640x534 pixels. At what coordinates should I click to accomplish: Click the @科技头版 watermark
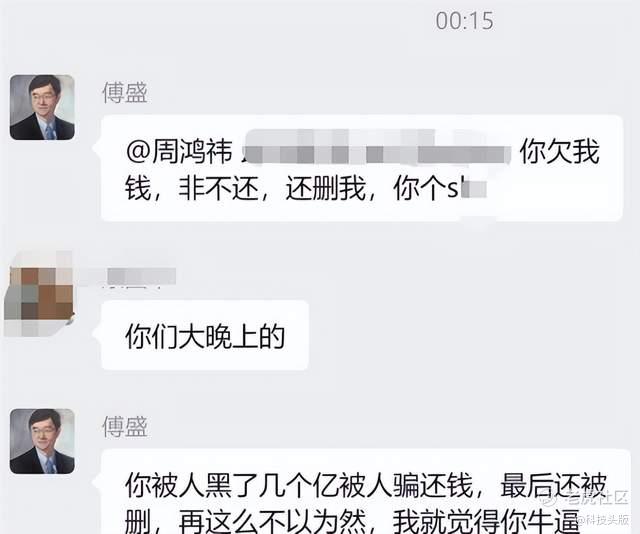coord(603,519)
